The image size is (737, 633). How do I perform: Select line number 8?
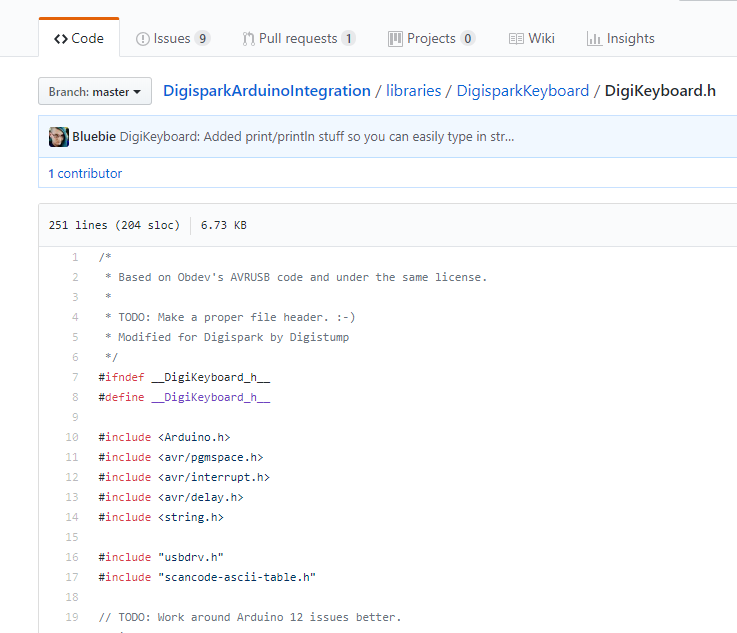75,397
